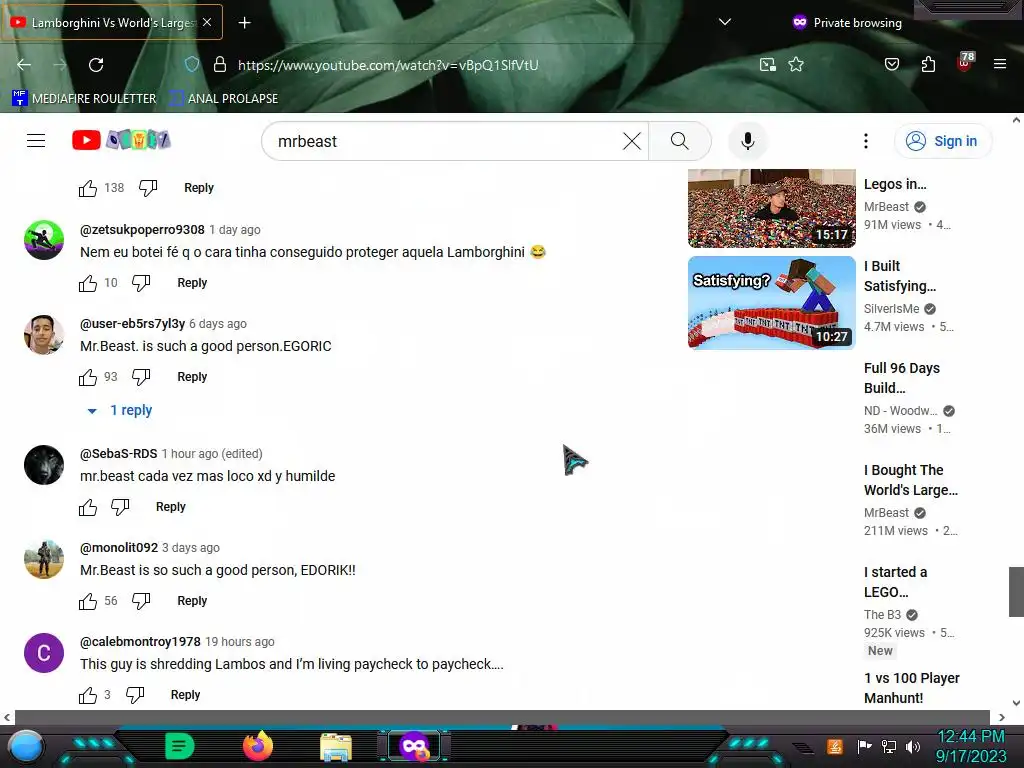Save page to Pocket

point(892,64)
